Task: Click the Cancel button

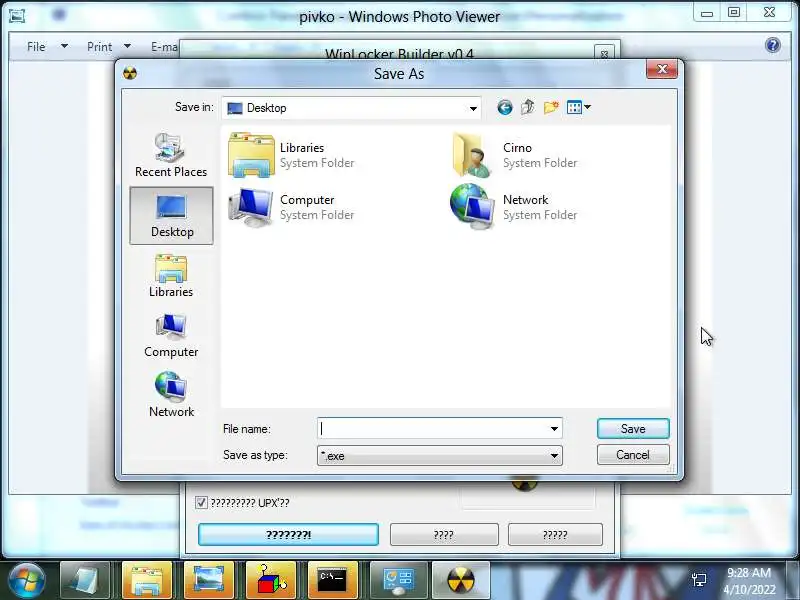Action: (633, 455)
